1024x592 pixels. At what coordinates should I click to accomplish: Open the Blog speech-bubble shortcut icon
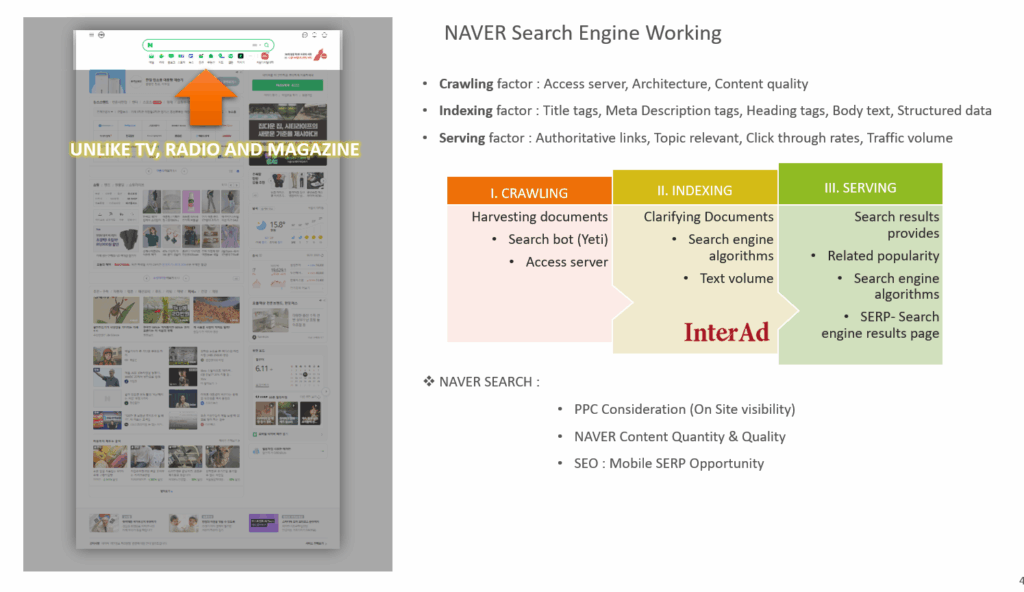(x=171, y=56)
